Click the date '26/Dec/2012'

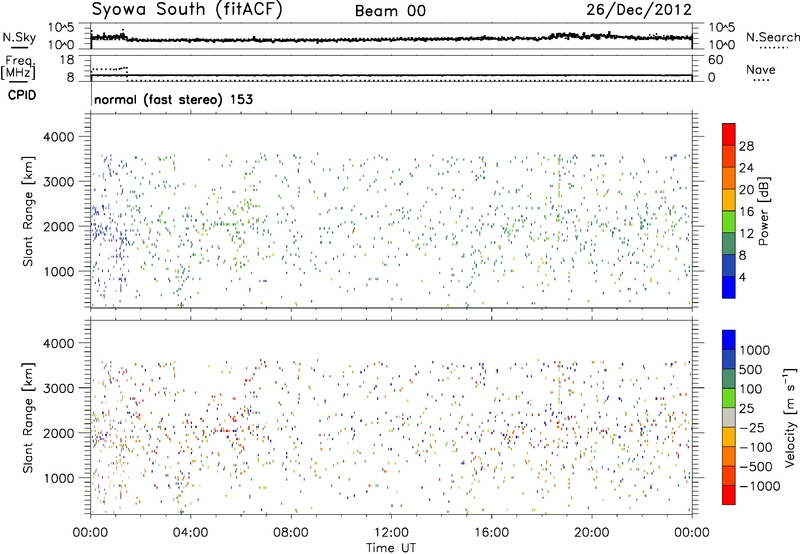pos(639,10)
